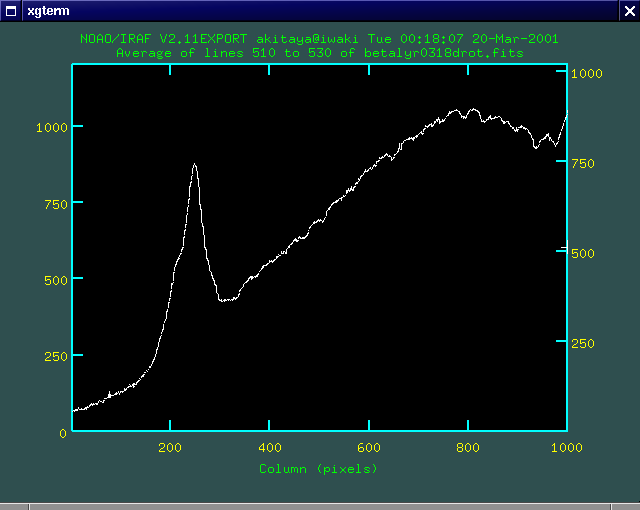Click the 800 label on x-axis
640x510 pixels.
tap(468, 447)
